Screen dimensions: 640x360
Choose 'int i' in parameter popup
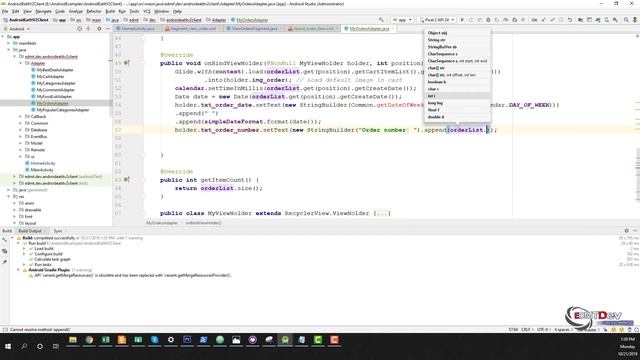click(x=457, y=96)
